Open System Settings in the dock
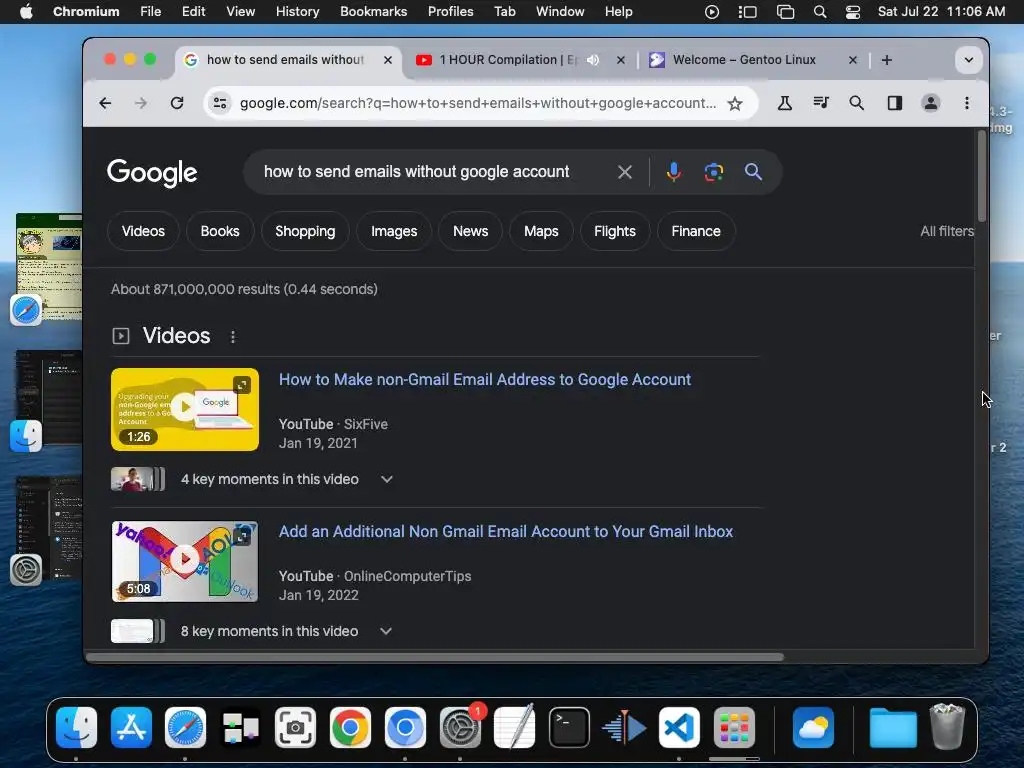The width and height of the screenshot is (1024, 768). click(x=460, y=728)
